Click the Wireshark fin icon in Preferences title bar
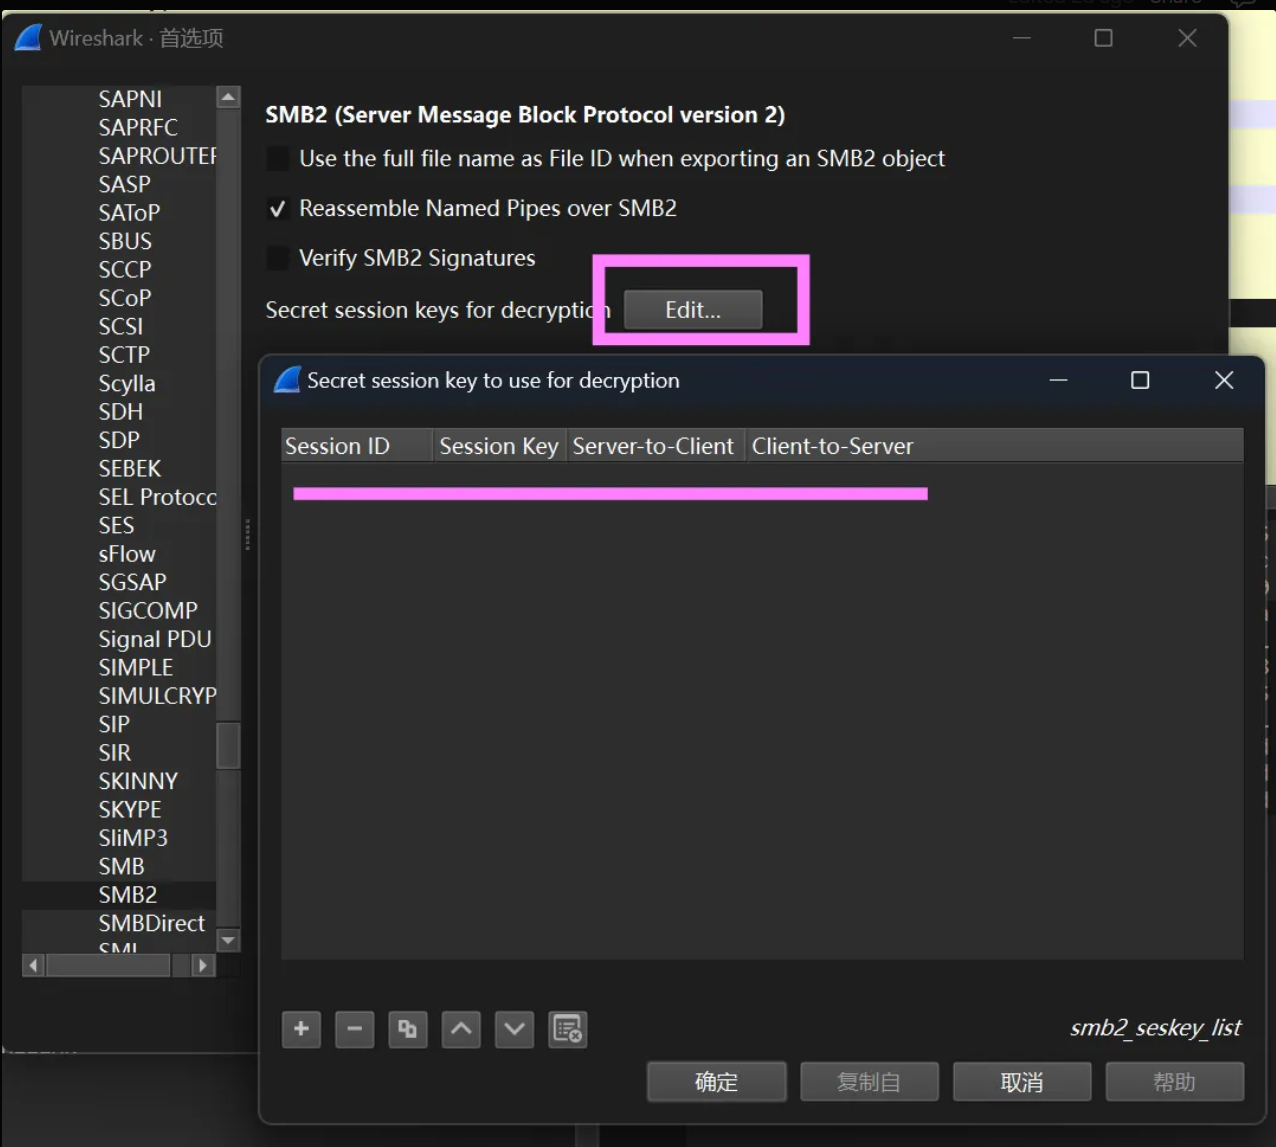Screen dimensions: 1276x1147 pos(28,38)
